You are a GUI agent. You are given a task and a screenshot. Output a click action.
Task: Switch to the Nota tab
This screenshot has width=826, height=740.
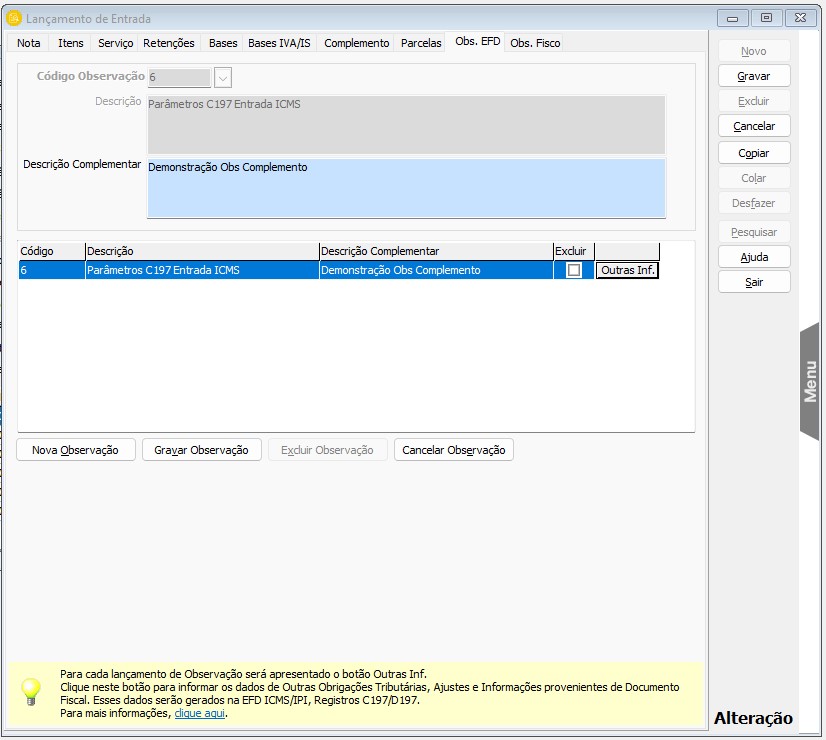coord(29,43)
